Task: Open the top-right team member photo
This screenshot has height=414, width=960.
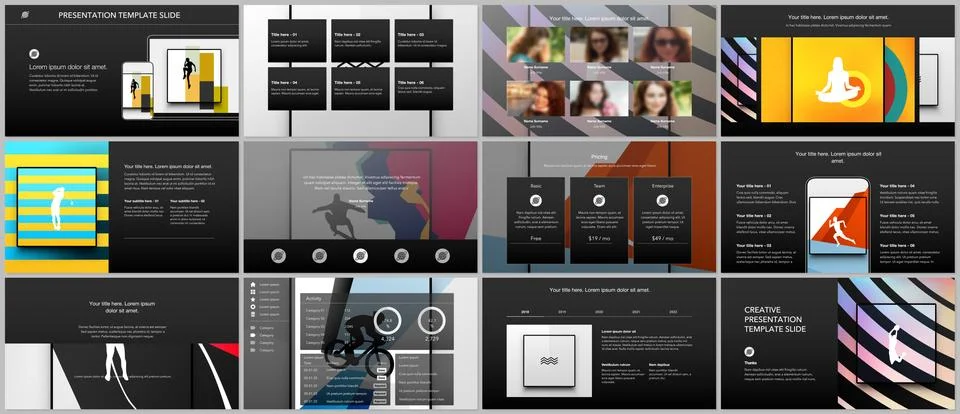Action: (x=662, y=45)
